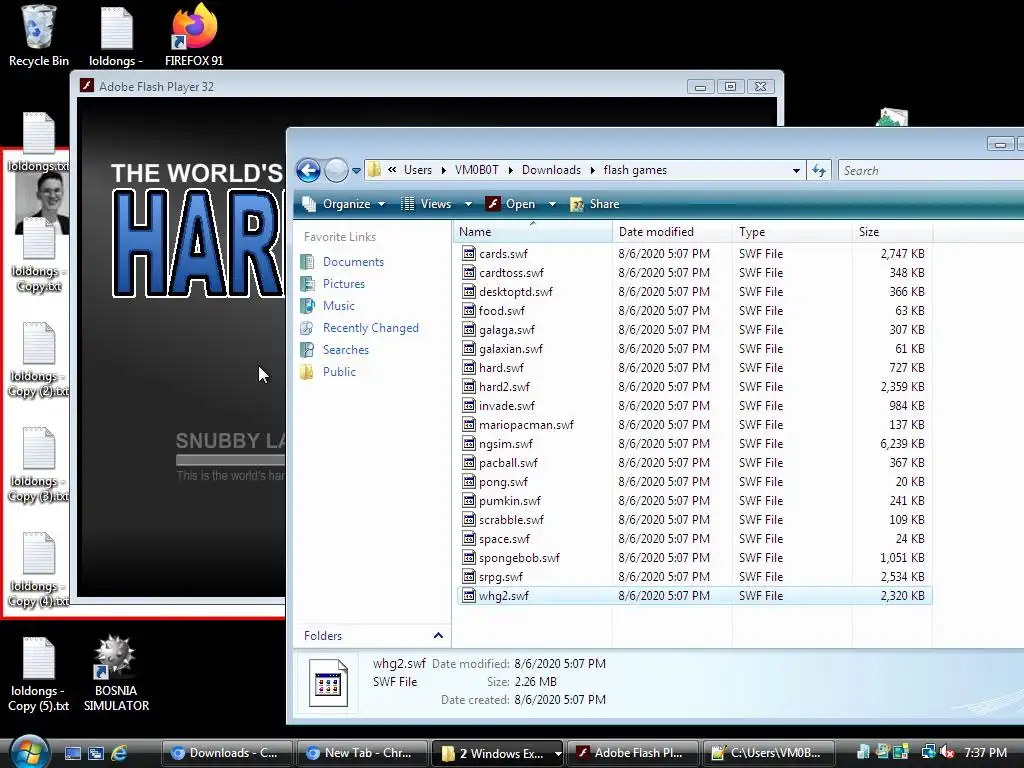Expand the Open with dropdown arrow

pyautogui.click(x=552, y=204)
